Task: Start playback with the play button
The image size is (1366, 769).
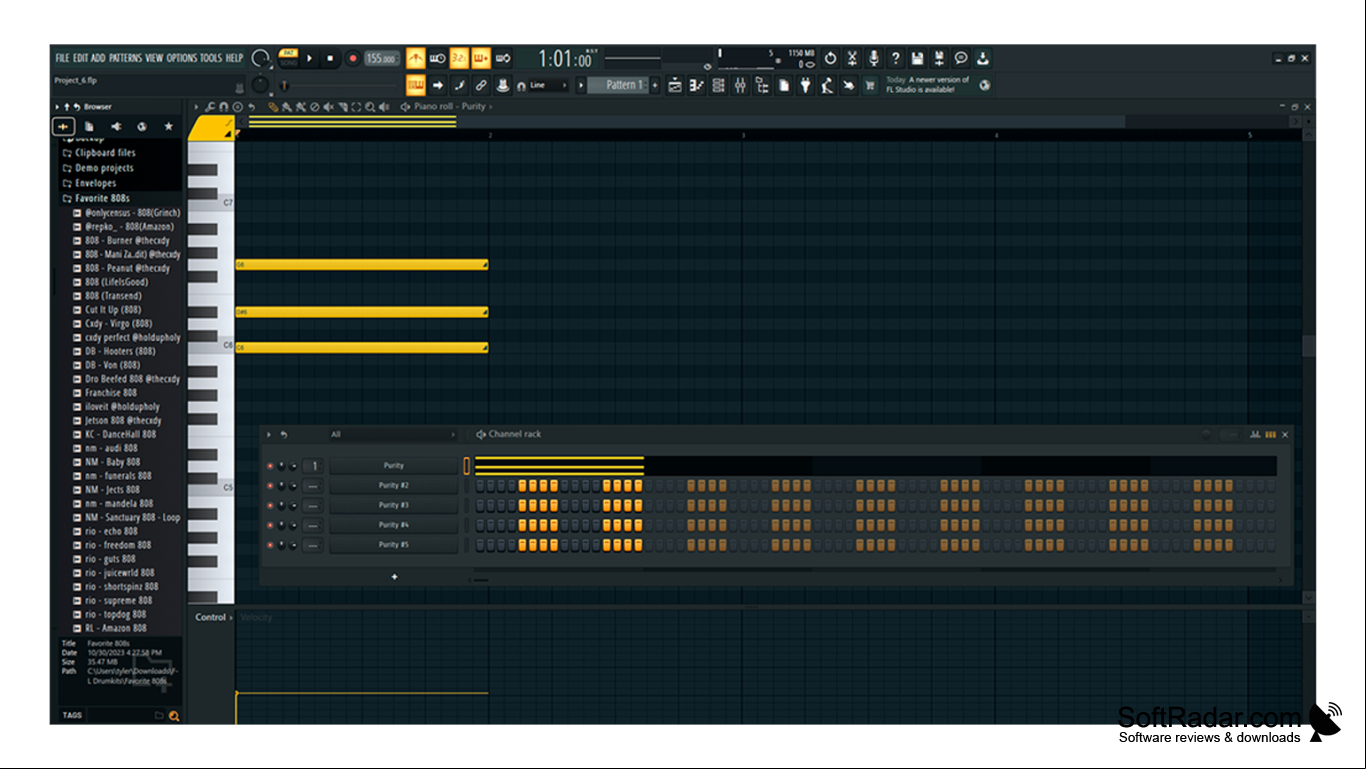Action: (310, 59)
